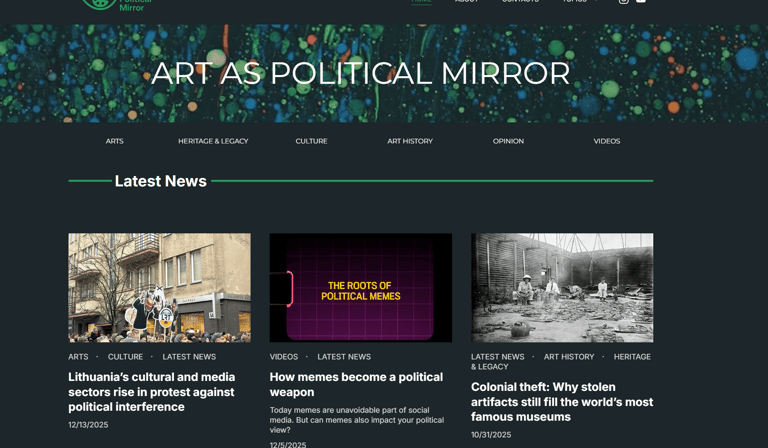768x448 pixels.
Task: Open the Arts category tab
Action: pyautogui.click(x=115, y=141)
